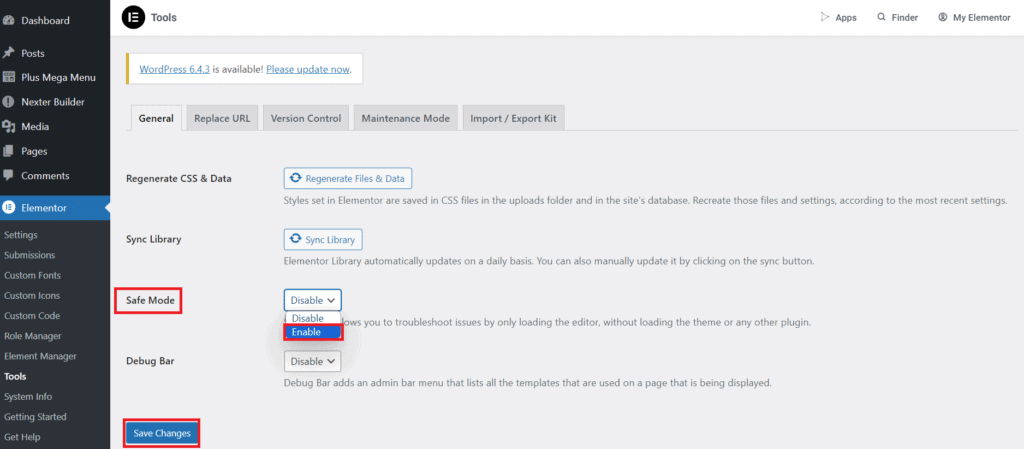Switch to the Version Control tab
The width and height of the screenshot is (1024, 449).
[x=306, y=118]
